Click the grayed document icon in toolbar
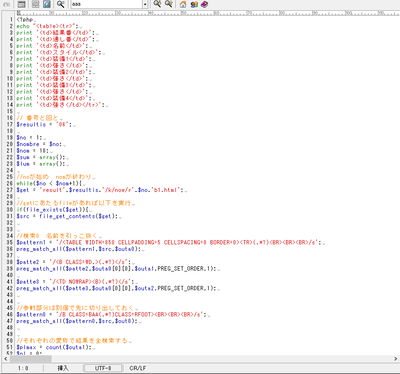The width and height of the screenshot is (400, 374). 35,4
